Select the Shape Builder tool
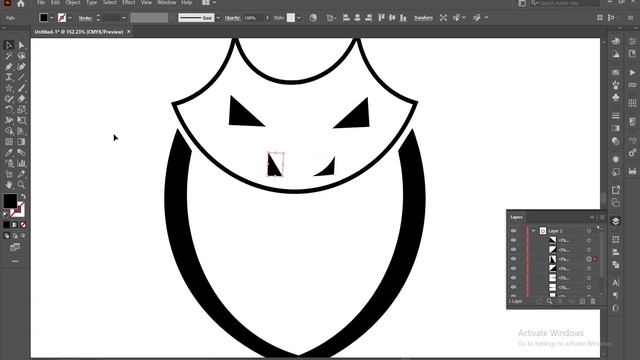640x360 pixels. pyautogui.click(x=9, y=131)
